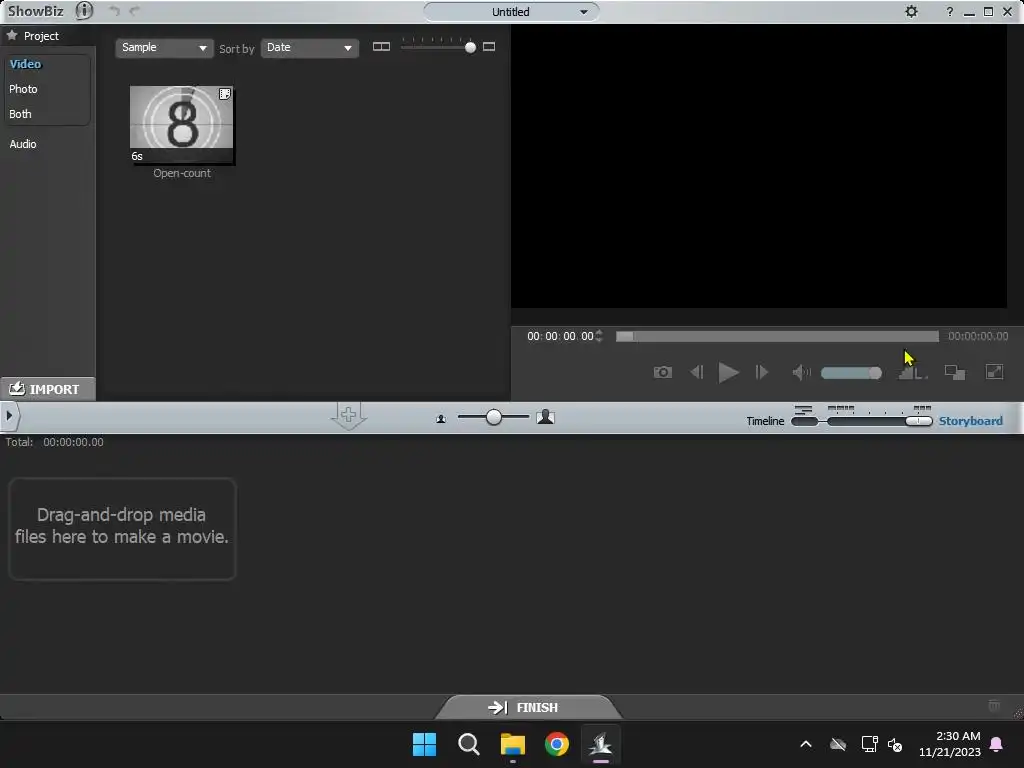Expand the side panel arrow
The height and width of the screenshot is (768, 1024).
pos(9,415)
